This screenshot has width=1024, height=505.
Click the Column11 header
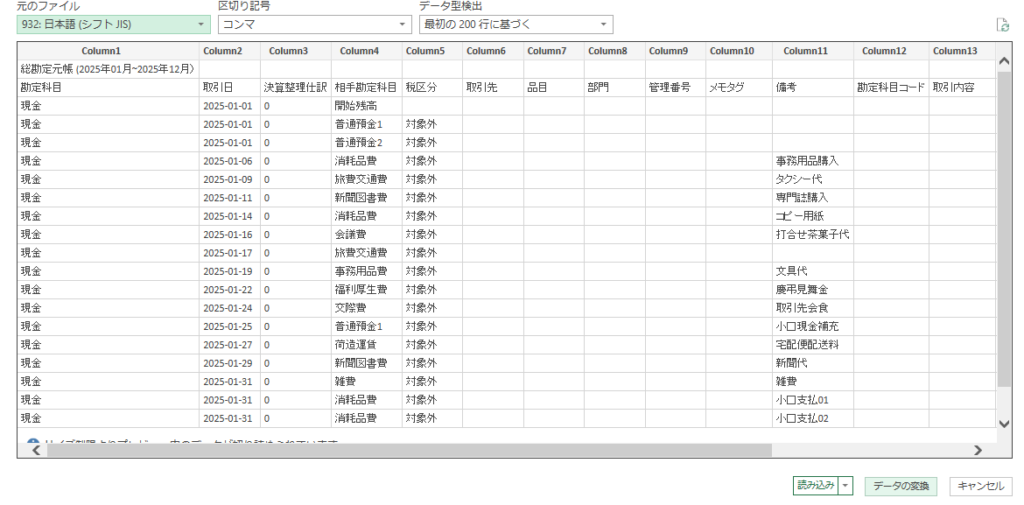tap(811, 51)
